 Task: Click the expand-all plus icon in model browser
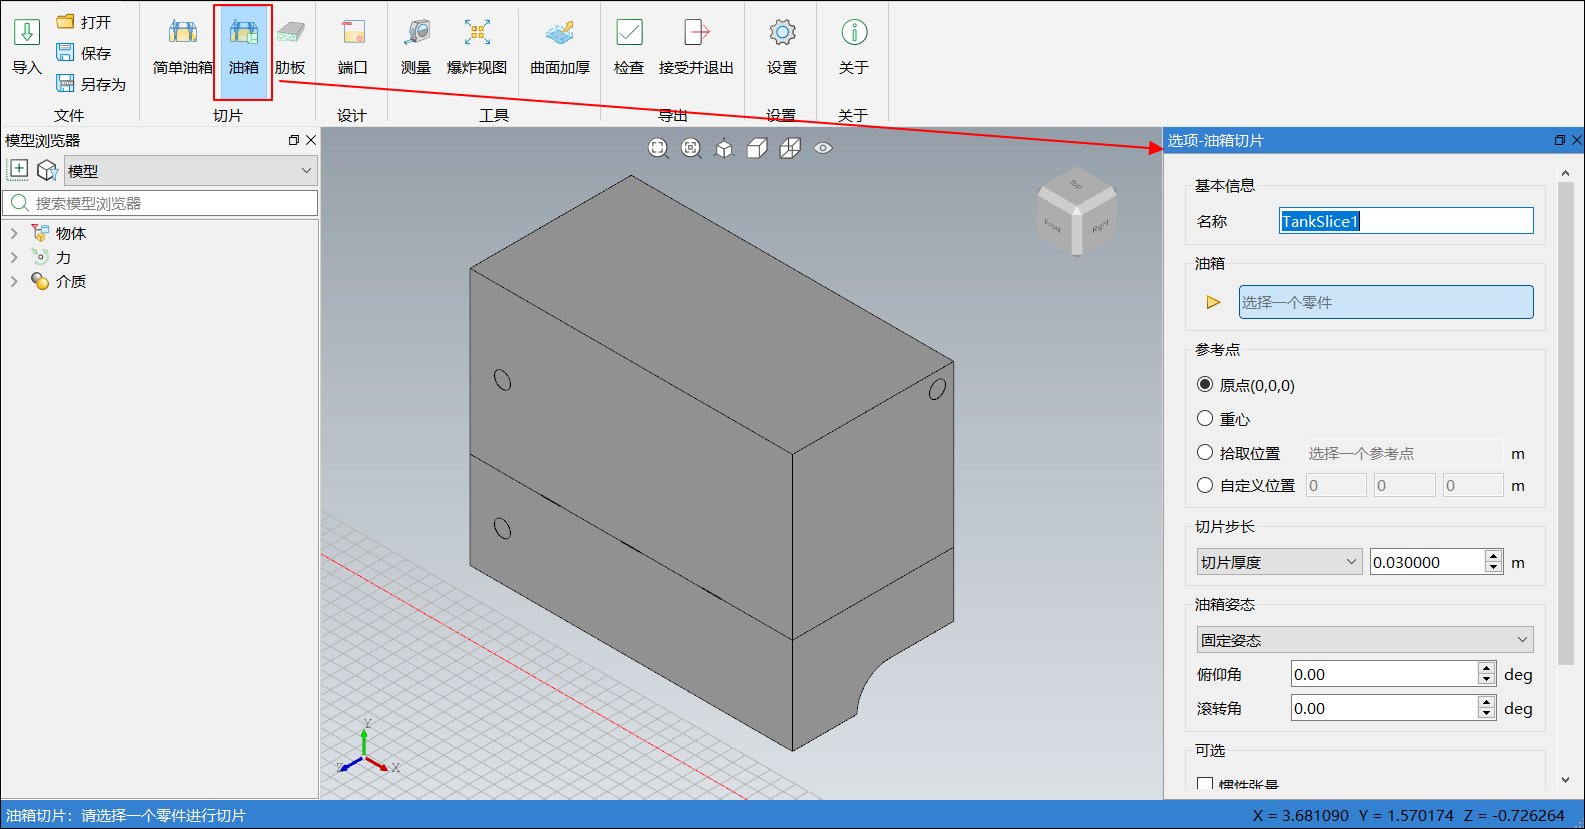19,170
